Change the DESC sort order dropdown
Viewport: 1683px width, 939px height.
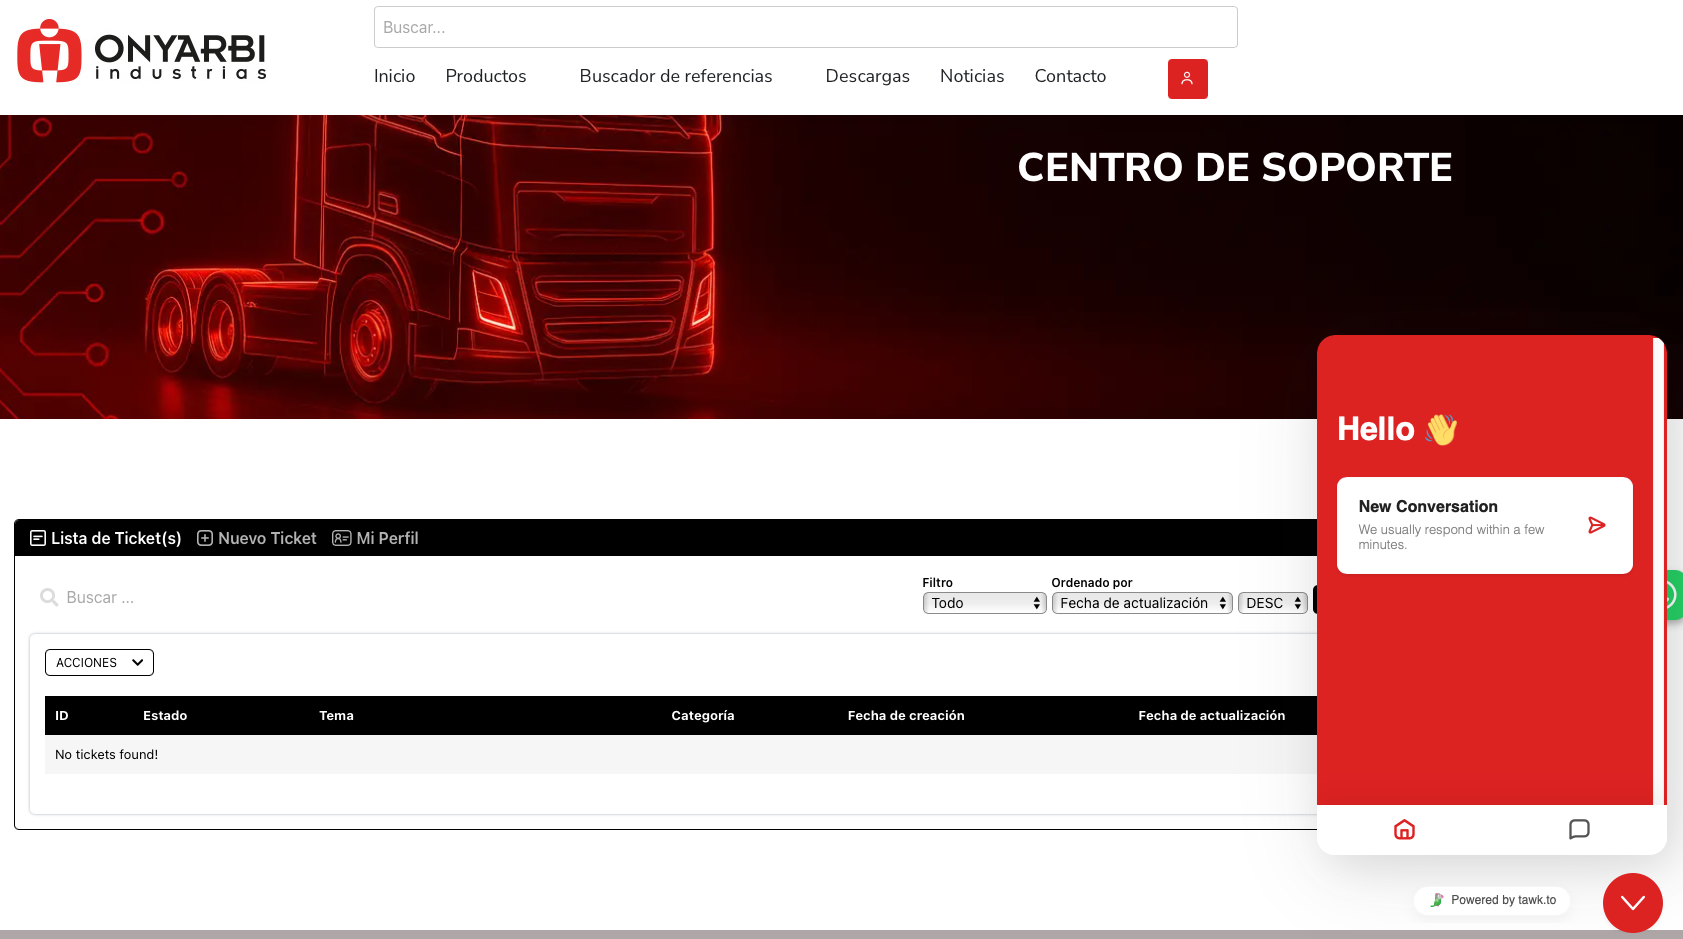click(1272, 603)
